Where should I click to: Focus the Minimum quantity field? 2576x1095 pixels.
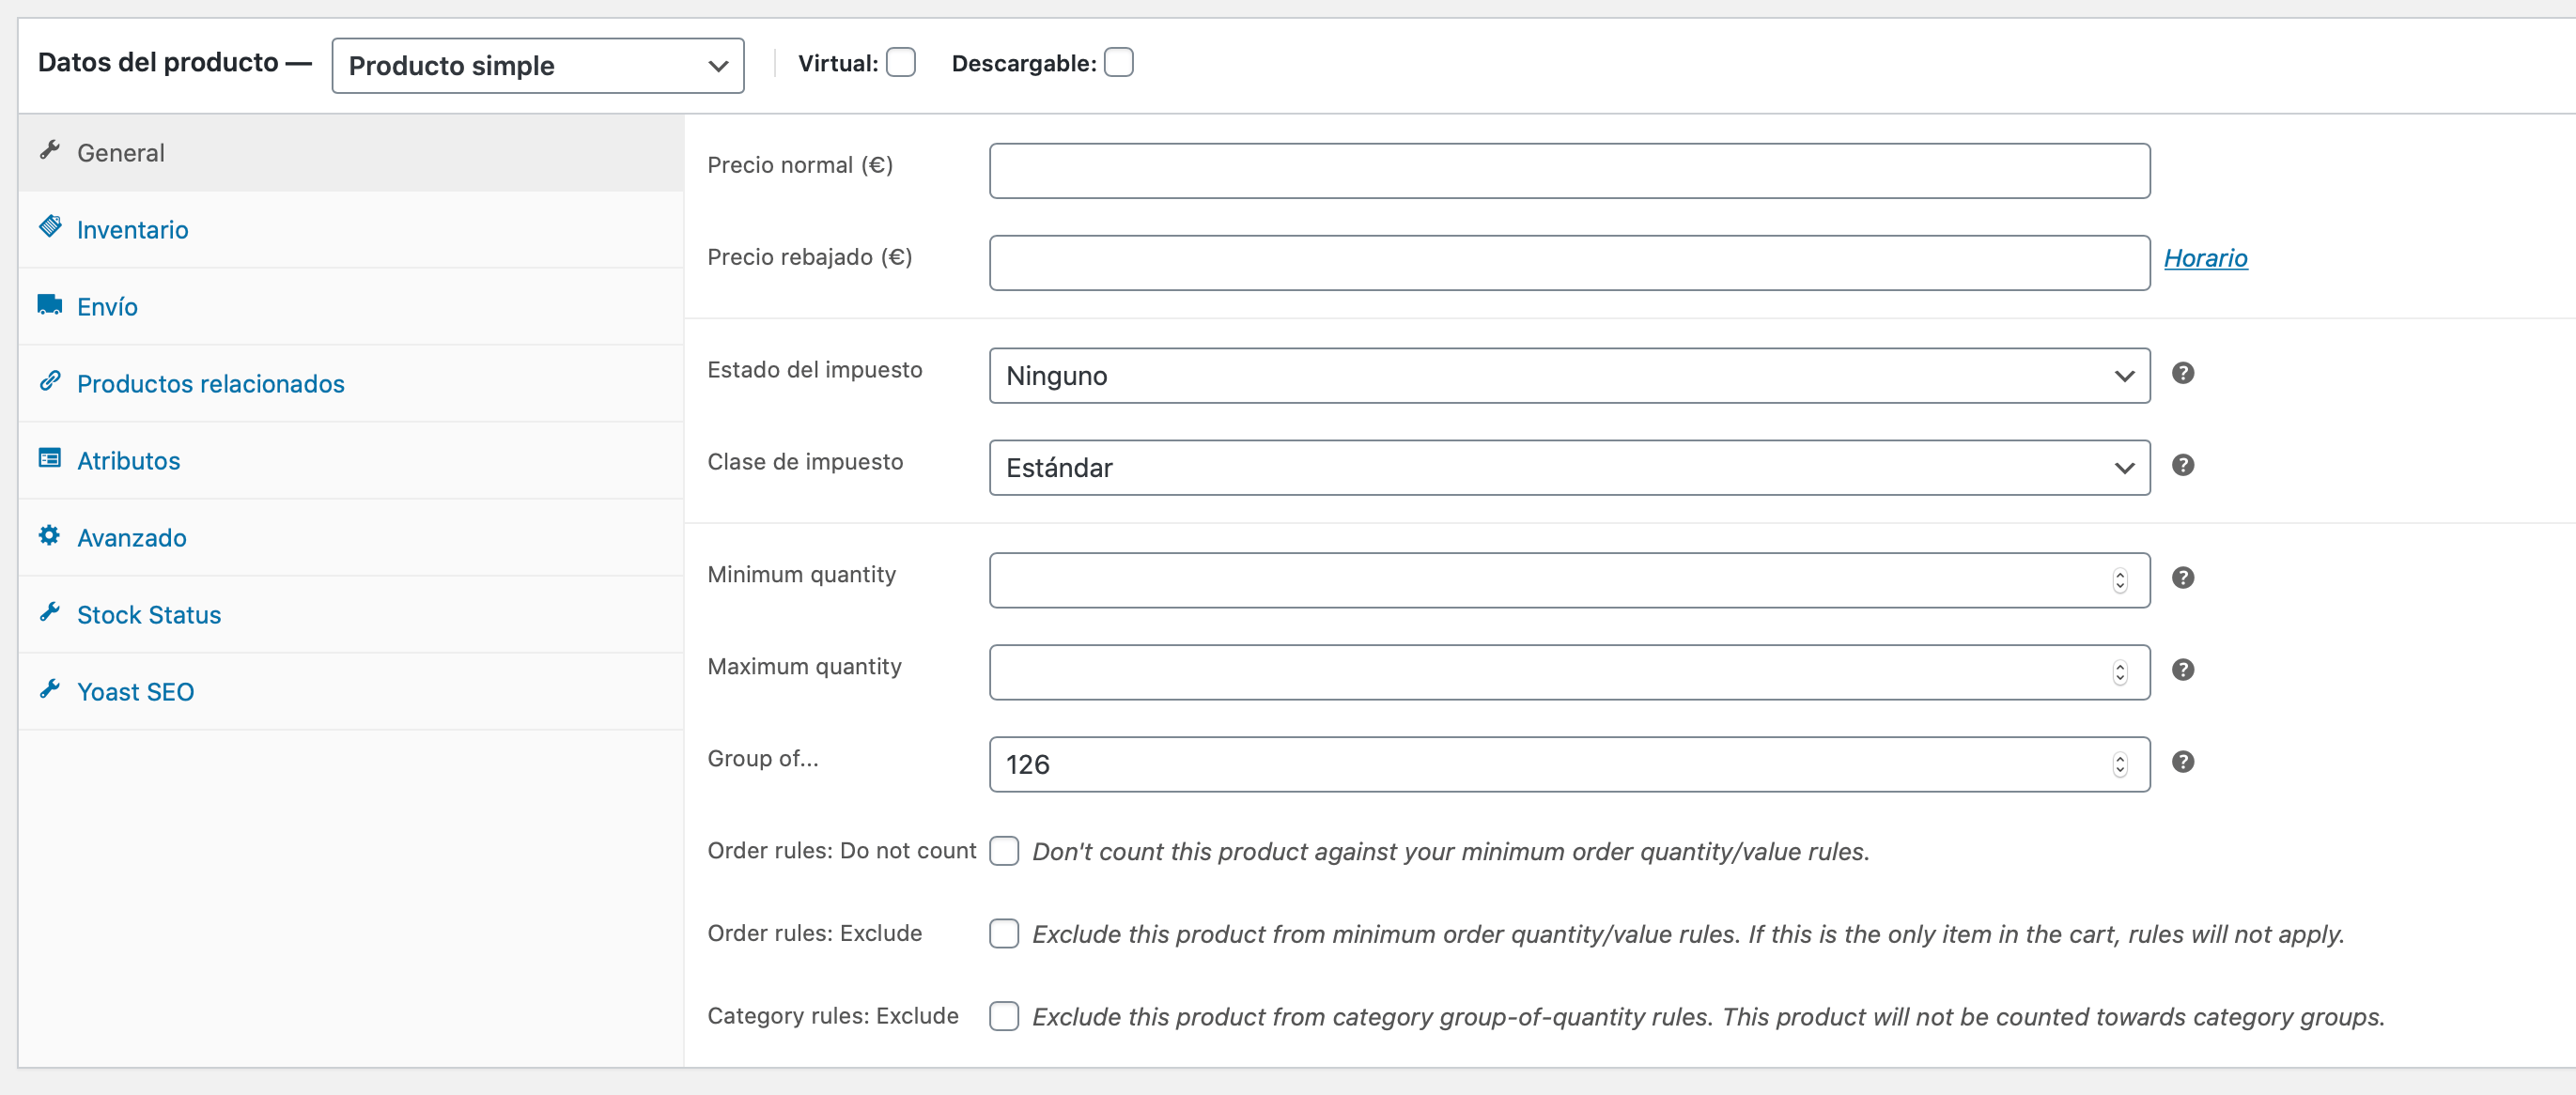pyautogui.click(x=1569, y=581)
